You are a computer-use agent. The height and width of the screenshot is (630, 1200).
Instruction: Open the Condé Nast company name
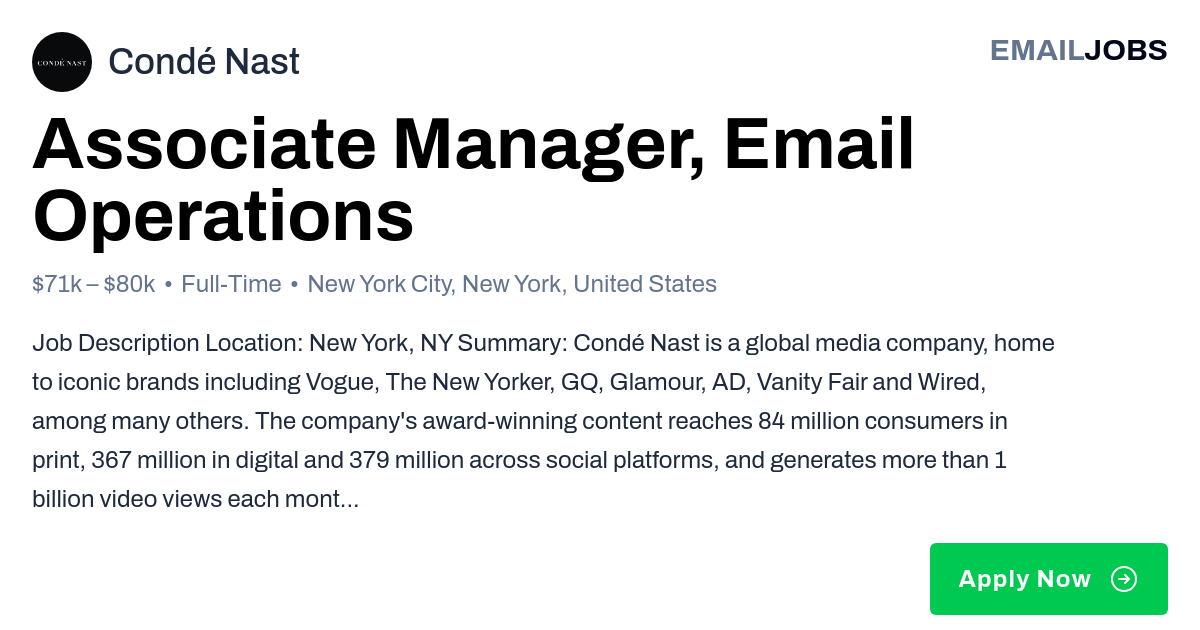coord(204,62)
